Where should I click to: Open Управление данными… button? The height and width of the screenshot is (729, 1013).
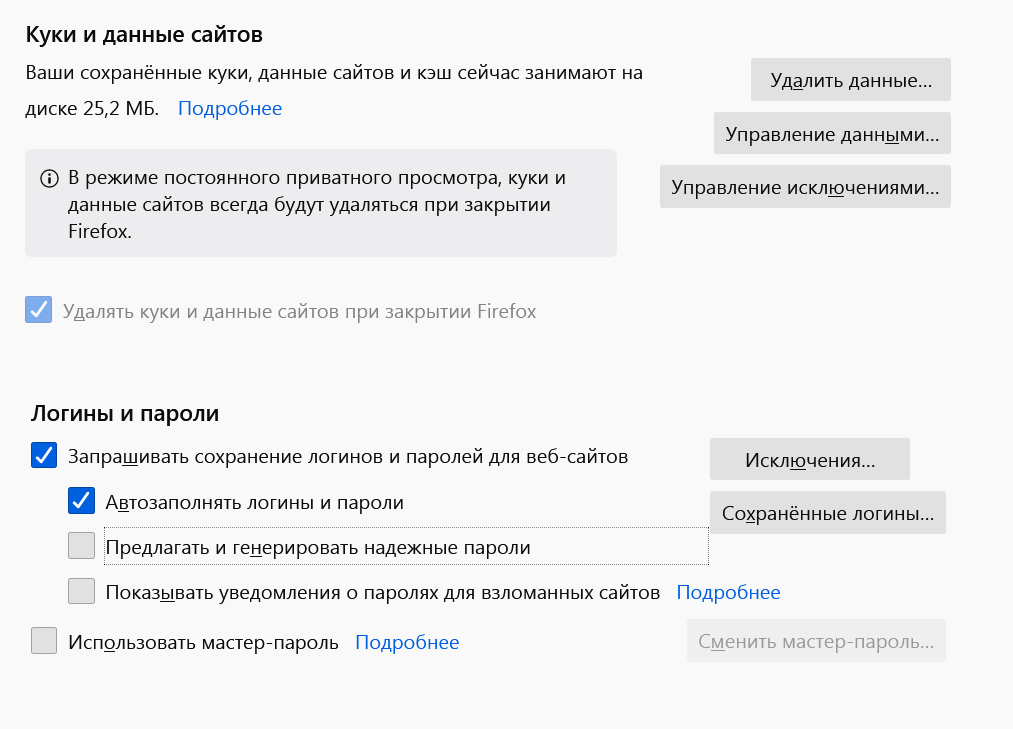point(831,133)
